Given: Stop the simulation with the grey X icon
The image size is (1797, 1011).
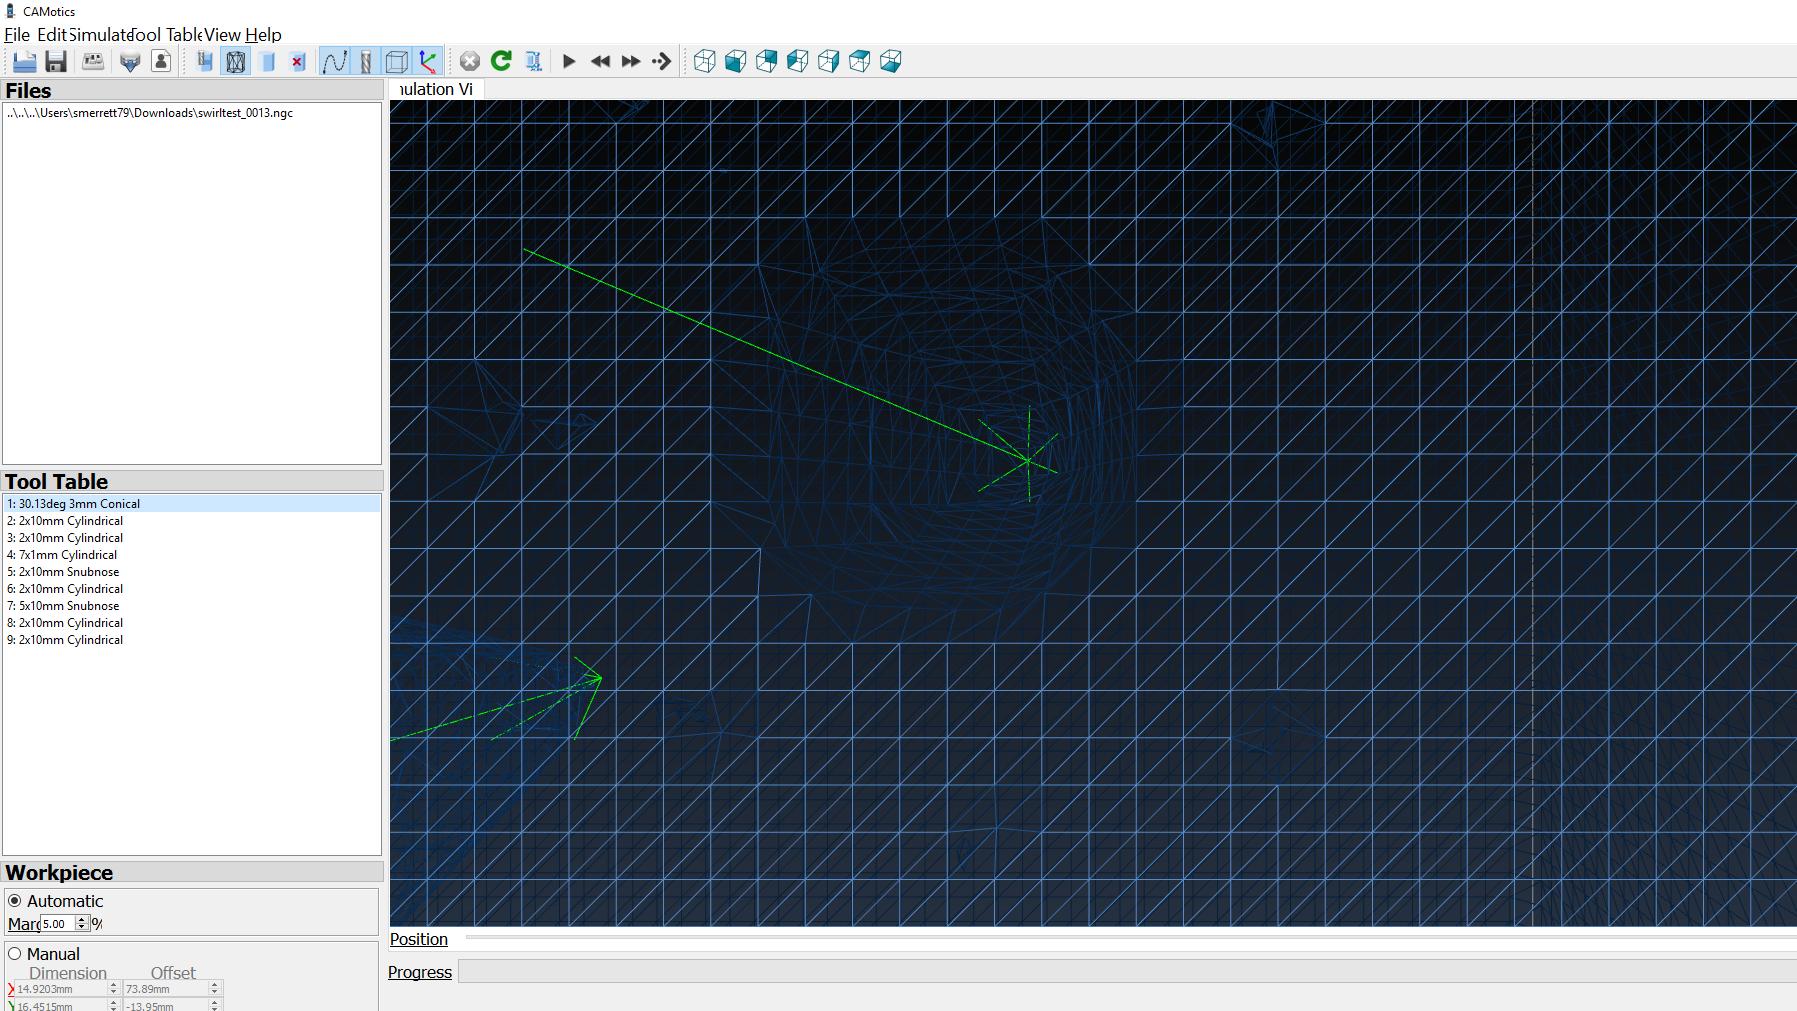Looking at the screenshot, I should click(x=470, y=62).
